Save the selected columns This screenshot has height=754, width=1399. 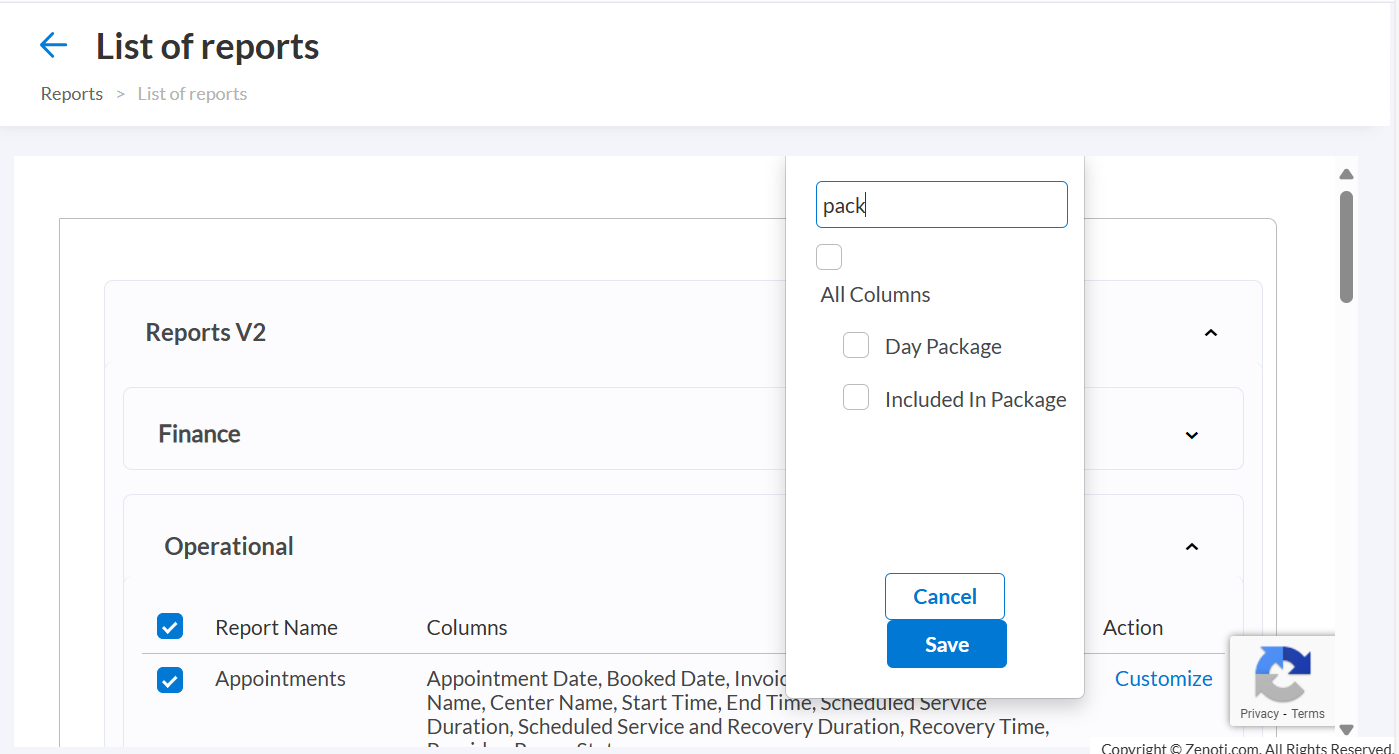(947, 644)
